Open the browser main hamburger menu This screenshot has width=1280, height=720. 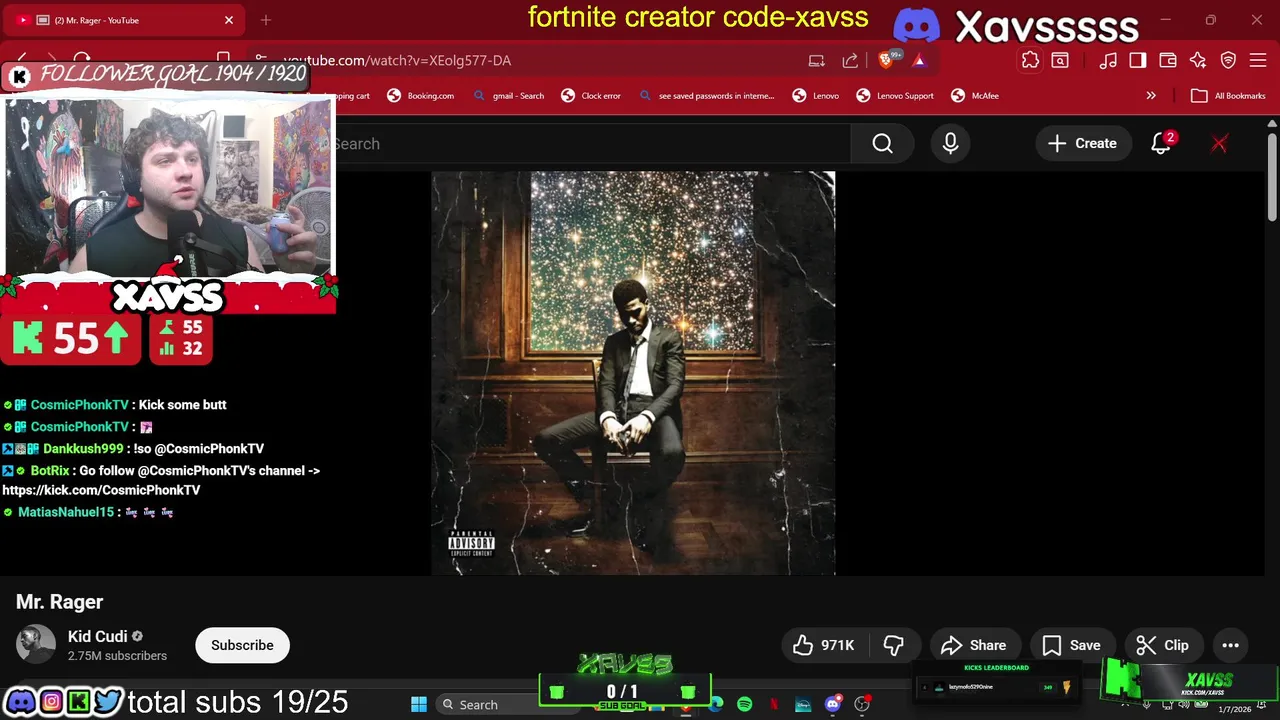tap(1258, 60)
